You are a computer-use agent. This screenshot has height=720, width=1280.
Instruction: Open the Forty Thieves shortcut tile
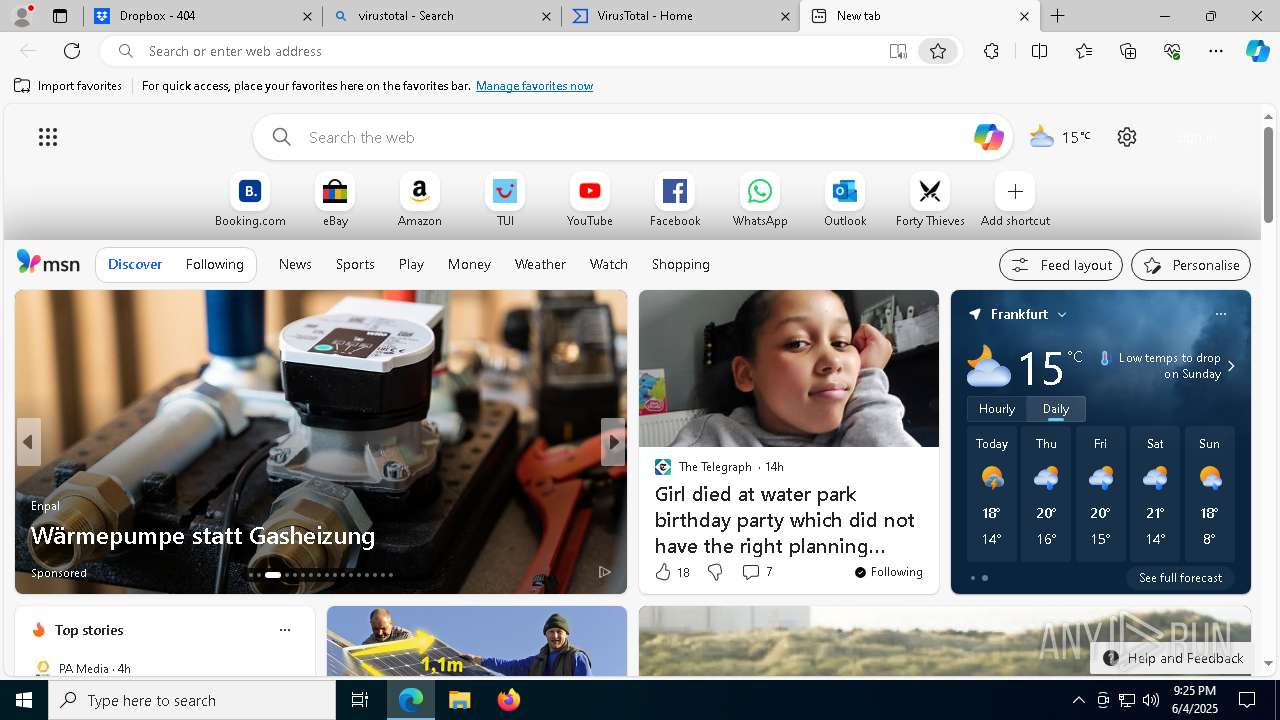pyautogui.click(x=930, y=200)
